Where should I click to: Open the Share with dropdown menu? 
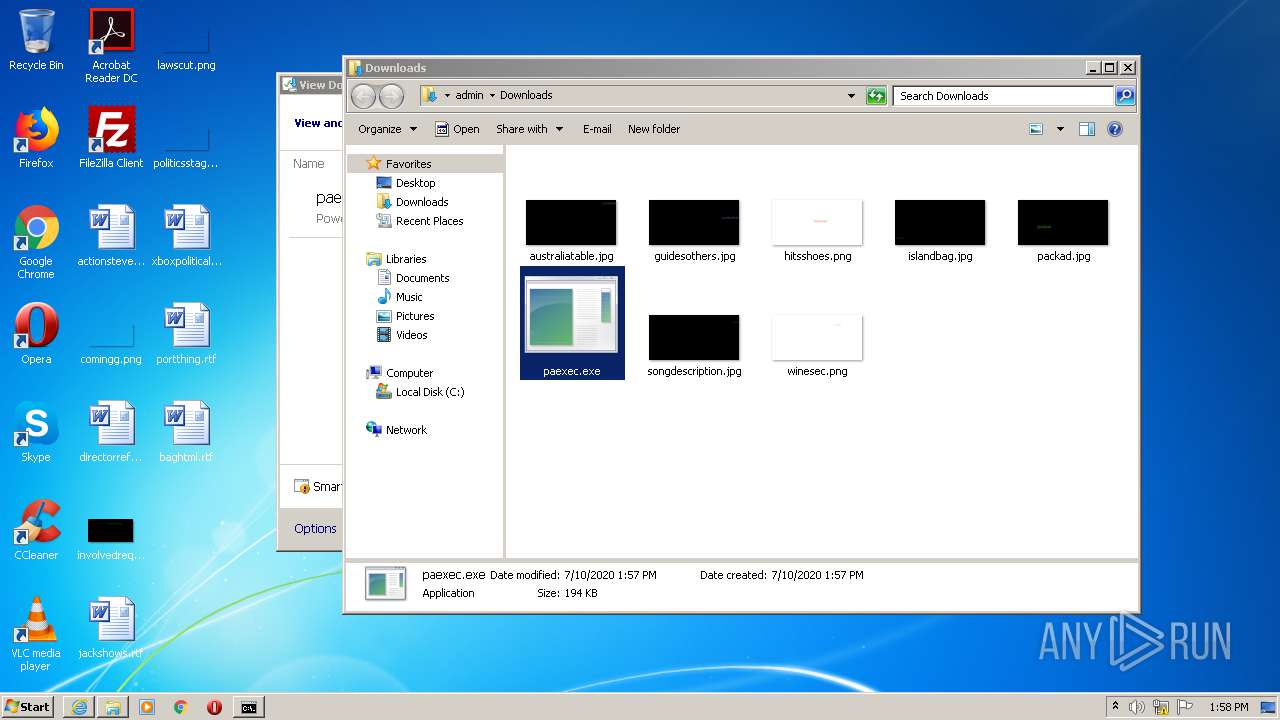(x=530, y=129)
